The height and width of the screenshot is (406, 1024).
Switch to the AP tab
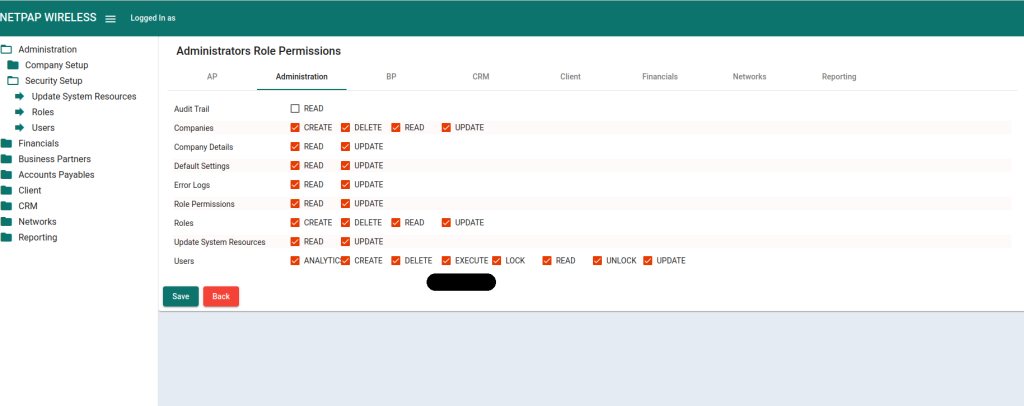point(212,76)
